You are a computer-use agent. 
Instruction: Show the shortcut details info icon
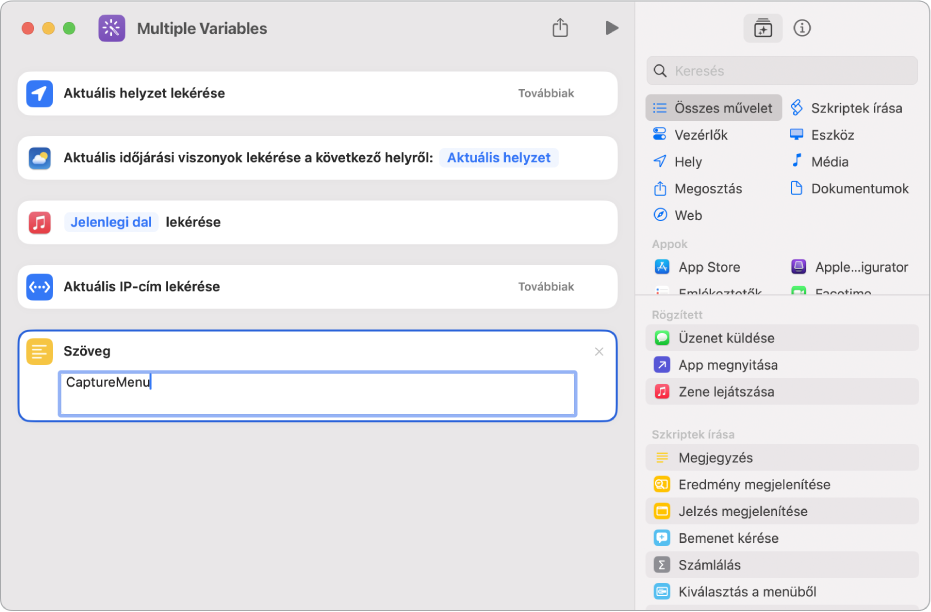[802, 28]
